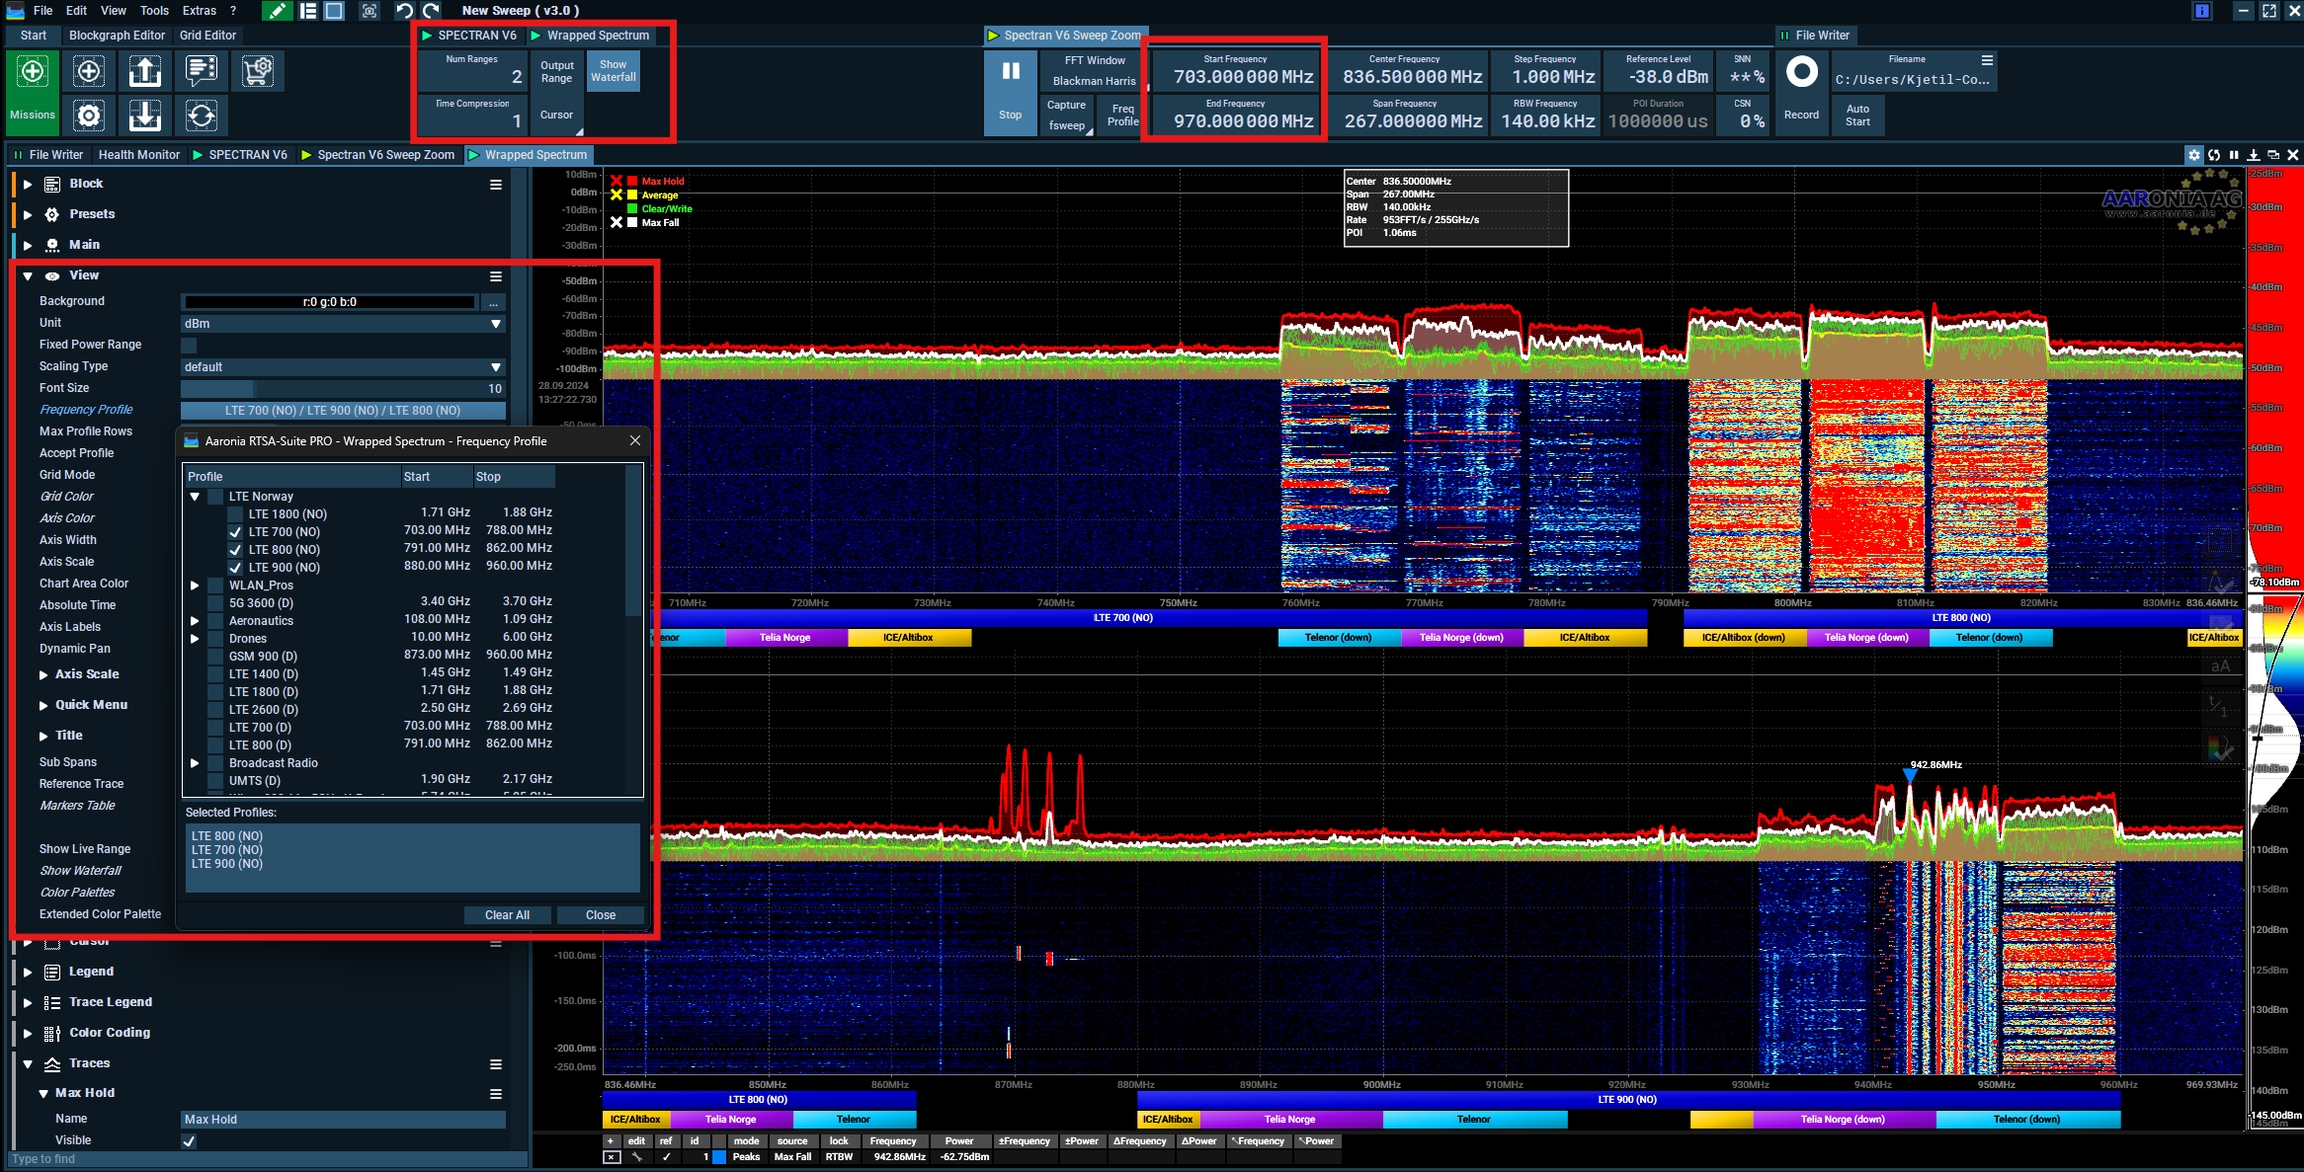Open the Unit dBm dropdown
The height and width of the screenshot is (1172, 2304).
342,324
